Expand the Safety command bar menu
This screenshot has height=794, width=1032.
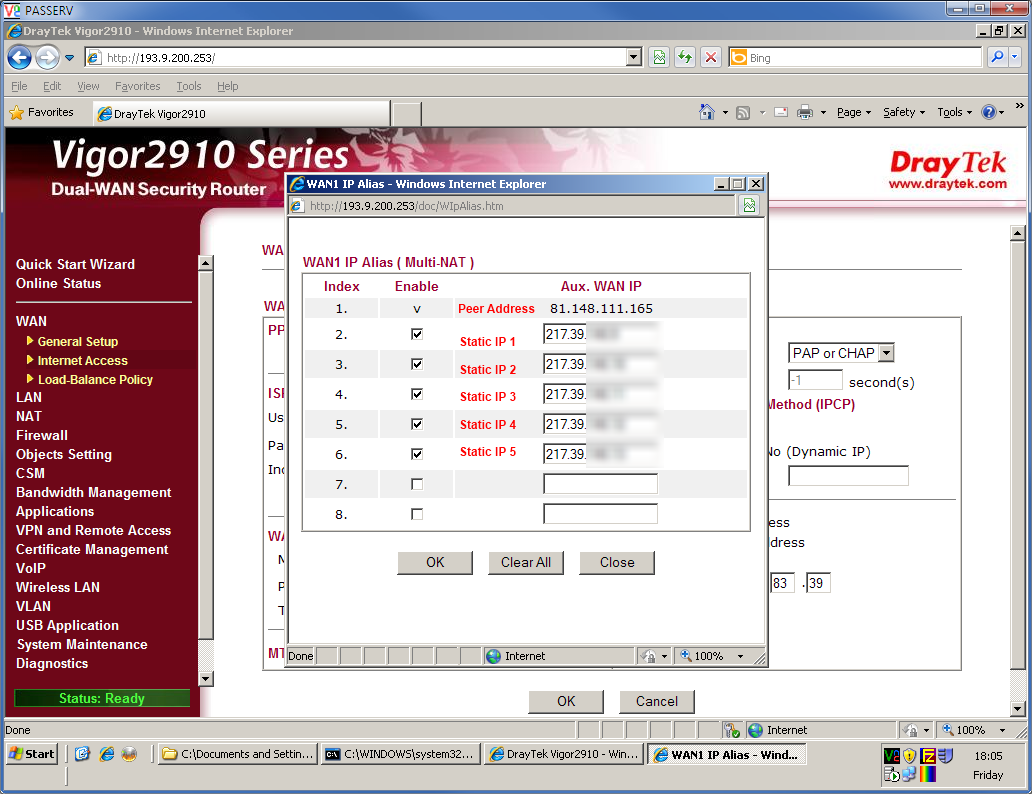904,113
